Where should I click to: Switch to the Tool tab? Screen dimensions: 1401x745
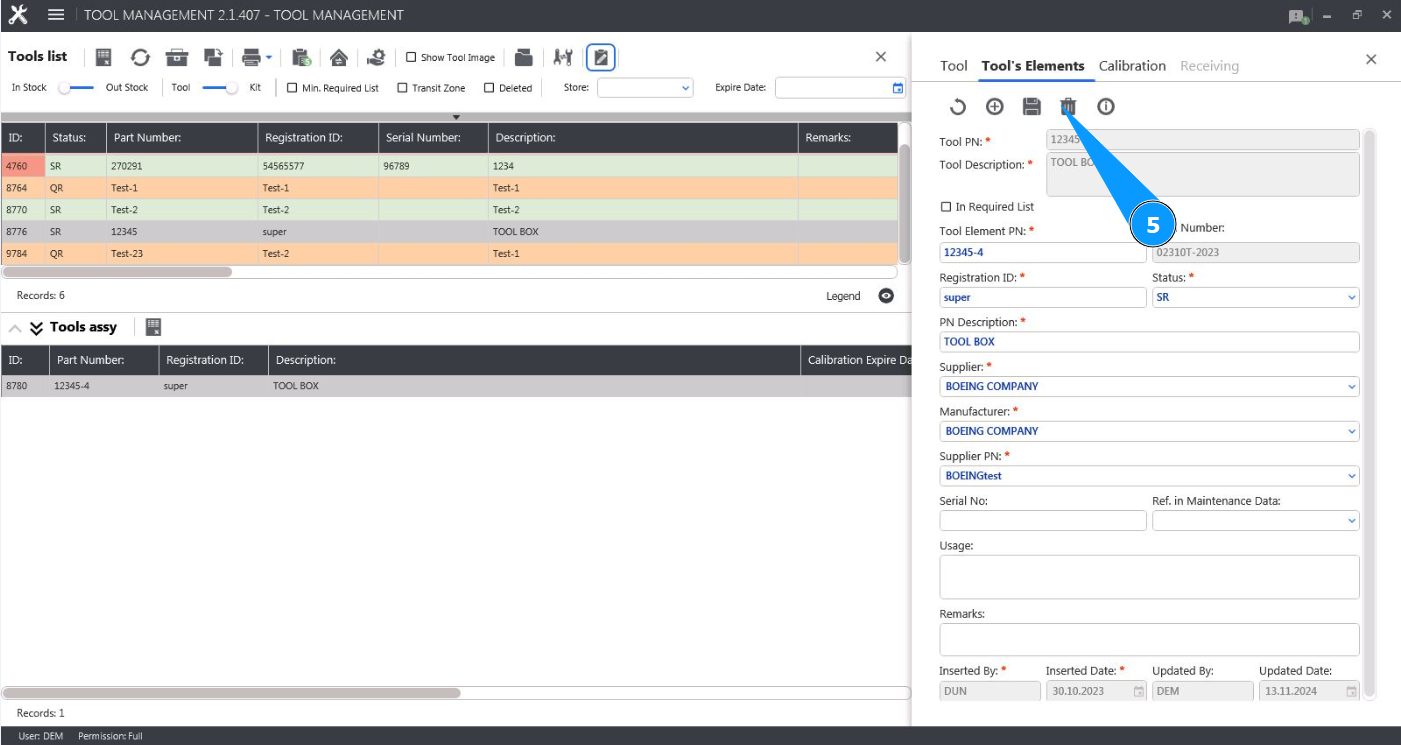[953, 66]
